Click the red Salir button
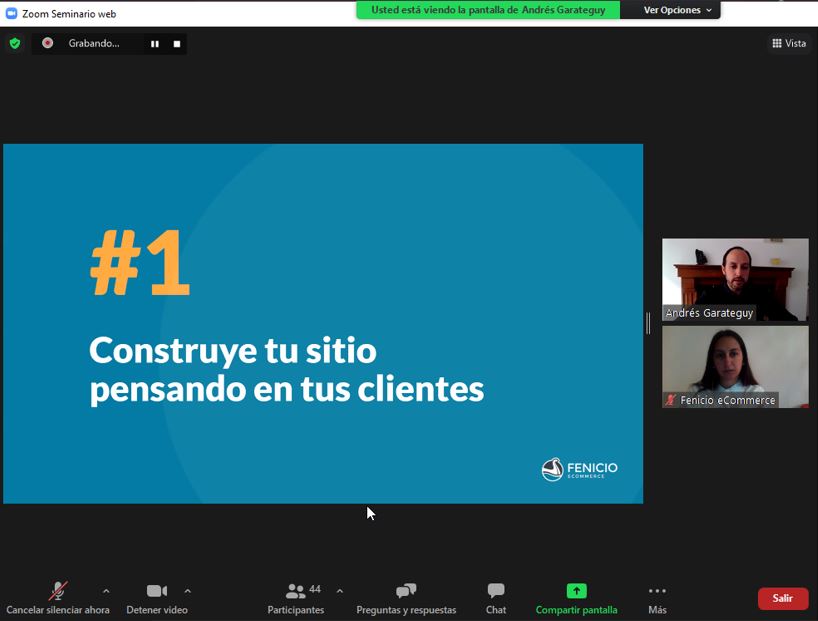Screen dimensions: 818x621 tap(782, 598)
